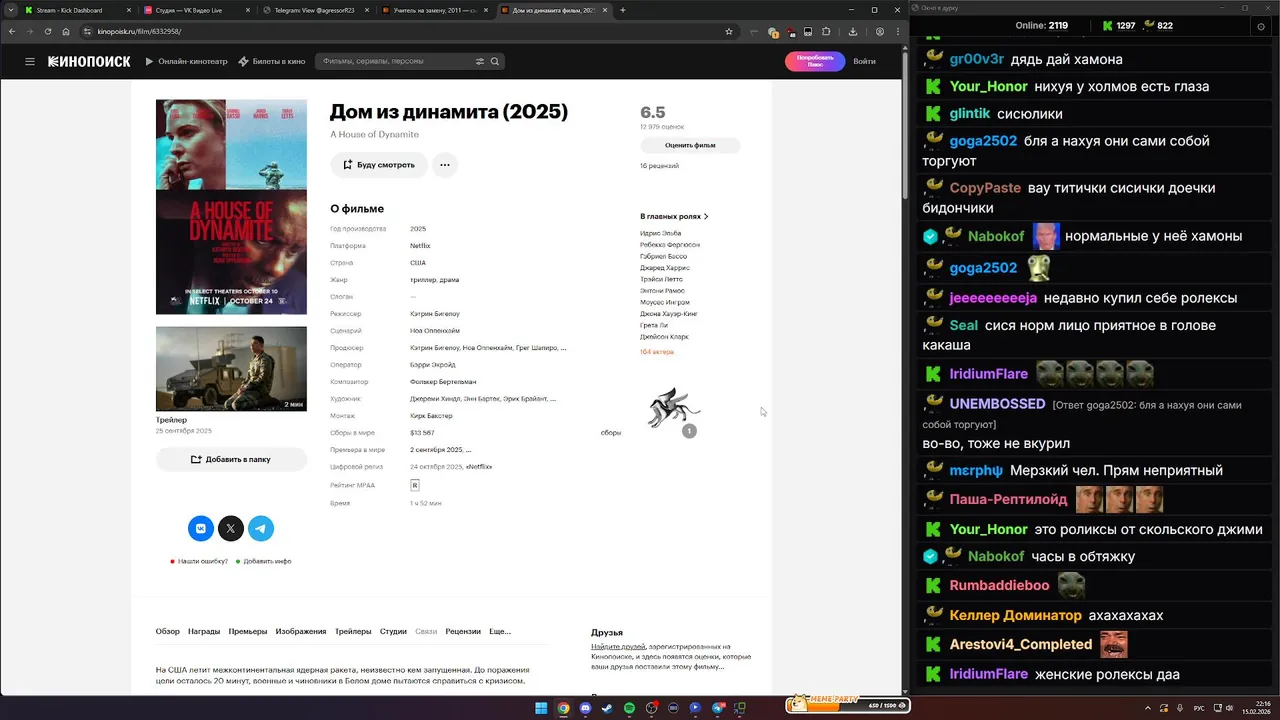Switch to the Telegram View browser tab
This screenshot has height=720, width=1280.
click(315, 10)
